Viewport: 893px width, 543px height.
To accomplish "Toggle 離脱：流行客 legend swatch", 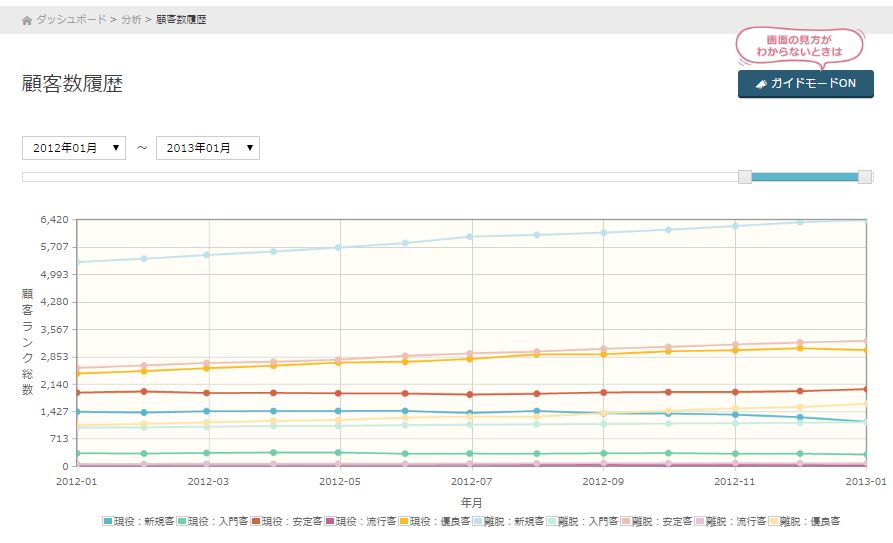I will point(700,521).
